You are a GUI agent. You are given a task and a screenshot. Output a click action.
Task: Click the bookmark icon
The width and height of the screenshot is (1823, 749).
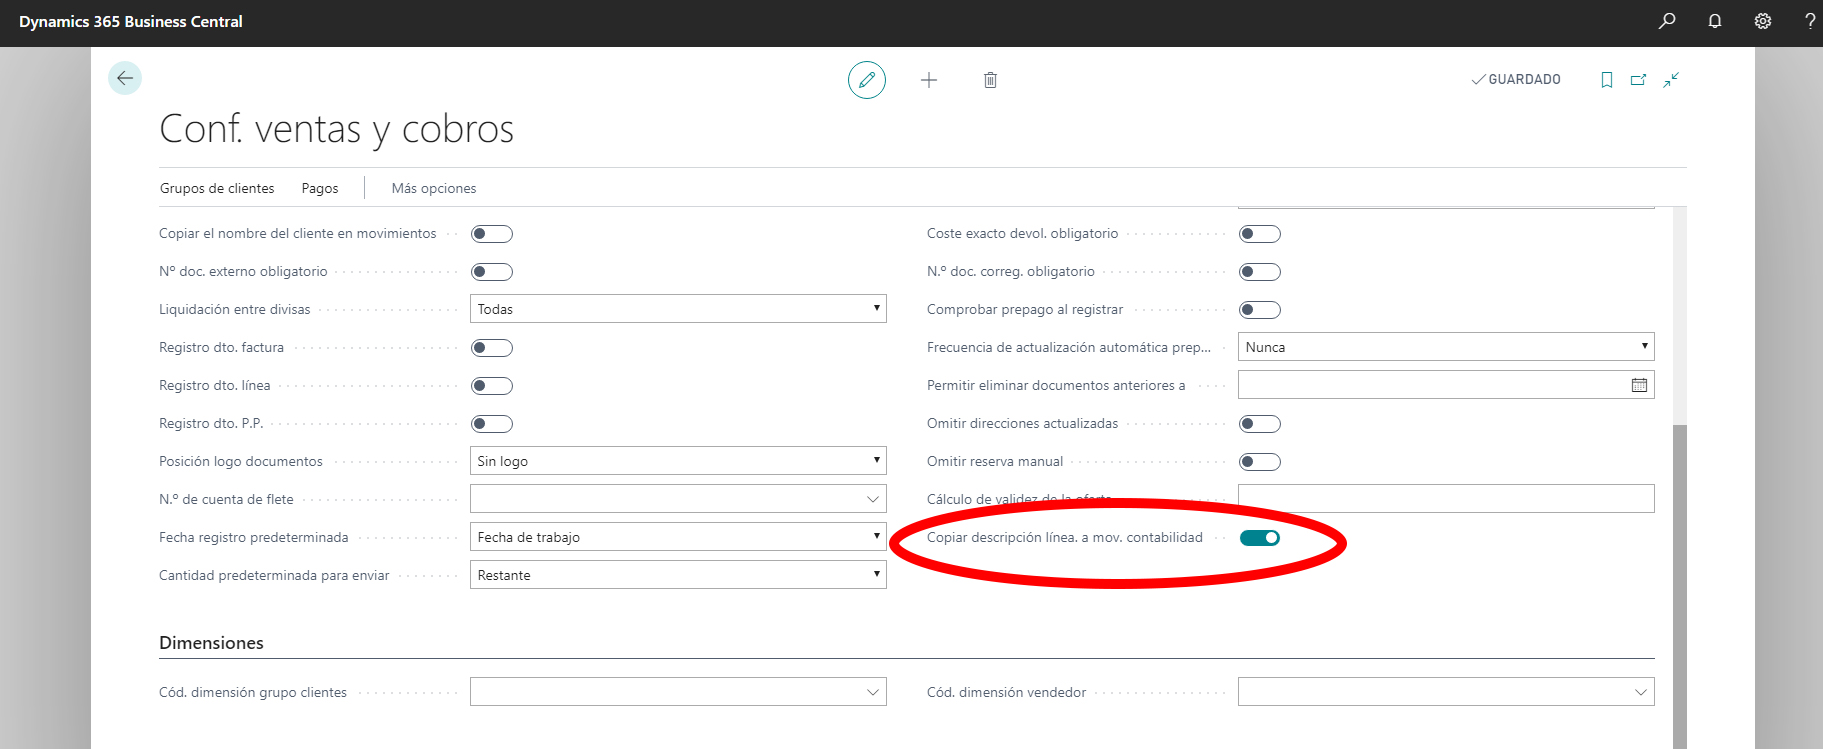click(x=1607, y=80)
